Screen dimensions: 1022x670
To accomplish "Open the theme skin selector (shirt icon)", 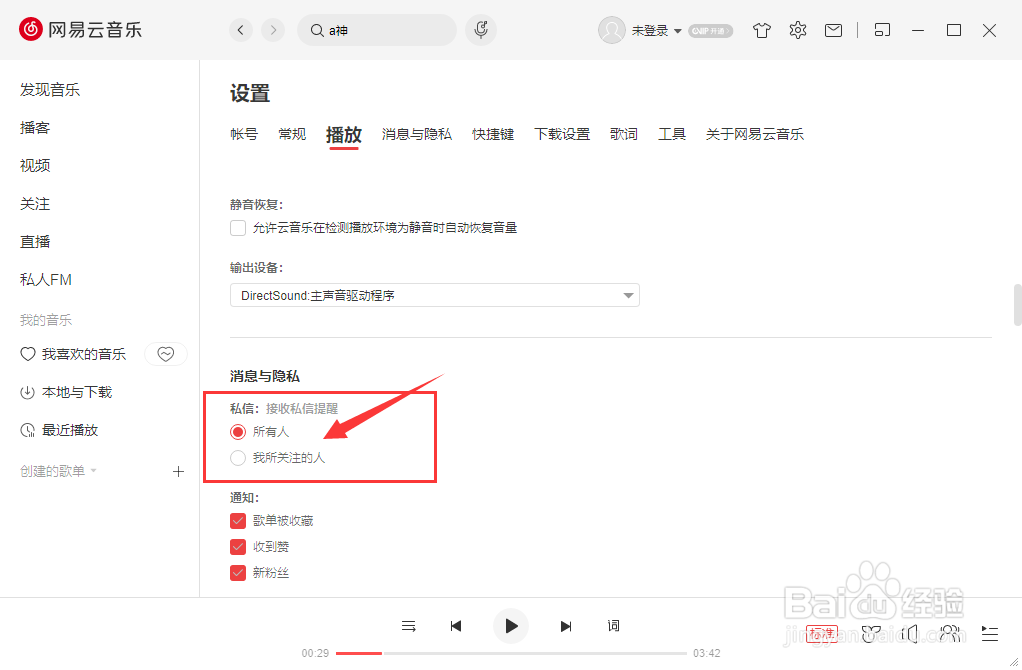I will click(x=761, y=30).
